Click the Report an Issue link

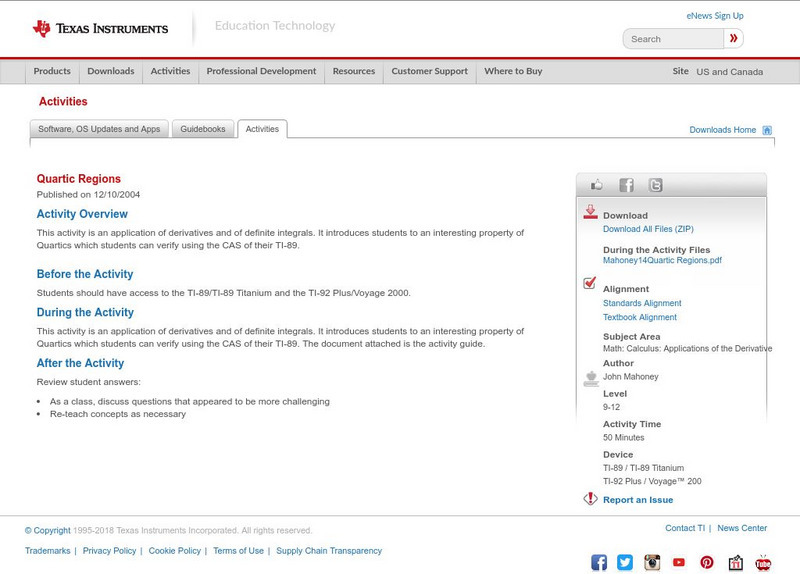pos(638,500)
